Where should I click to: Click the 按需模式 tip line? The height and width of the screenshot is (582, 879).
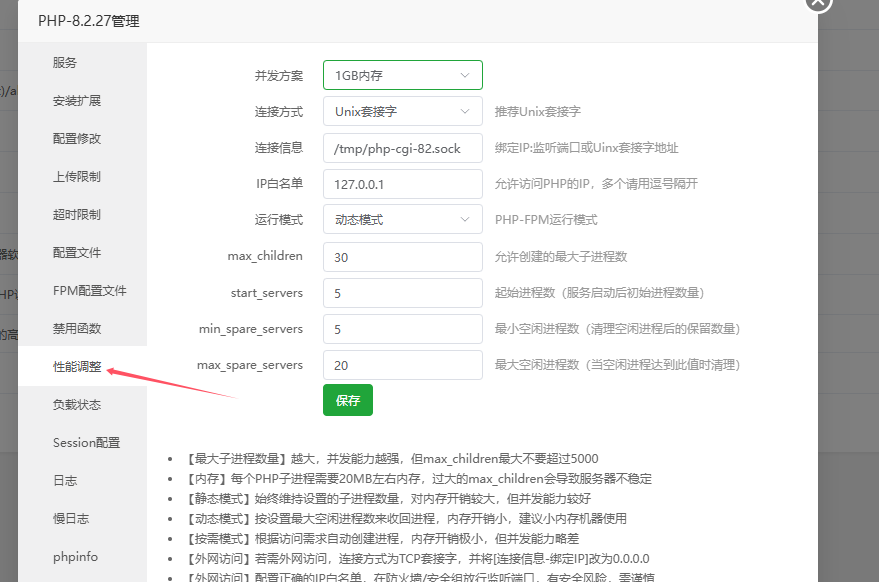pyautogui.click(x=382, y=539)
